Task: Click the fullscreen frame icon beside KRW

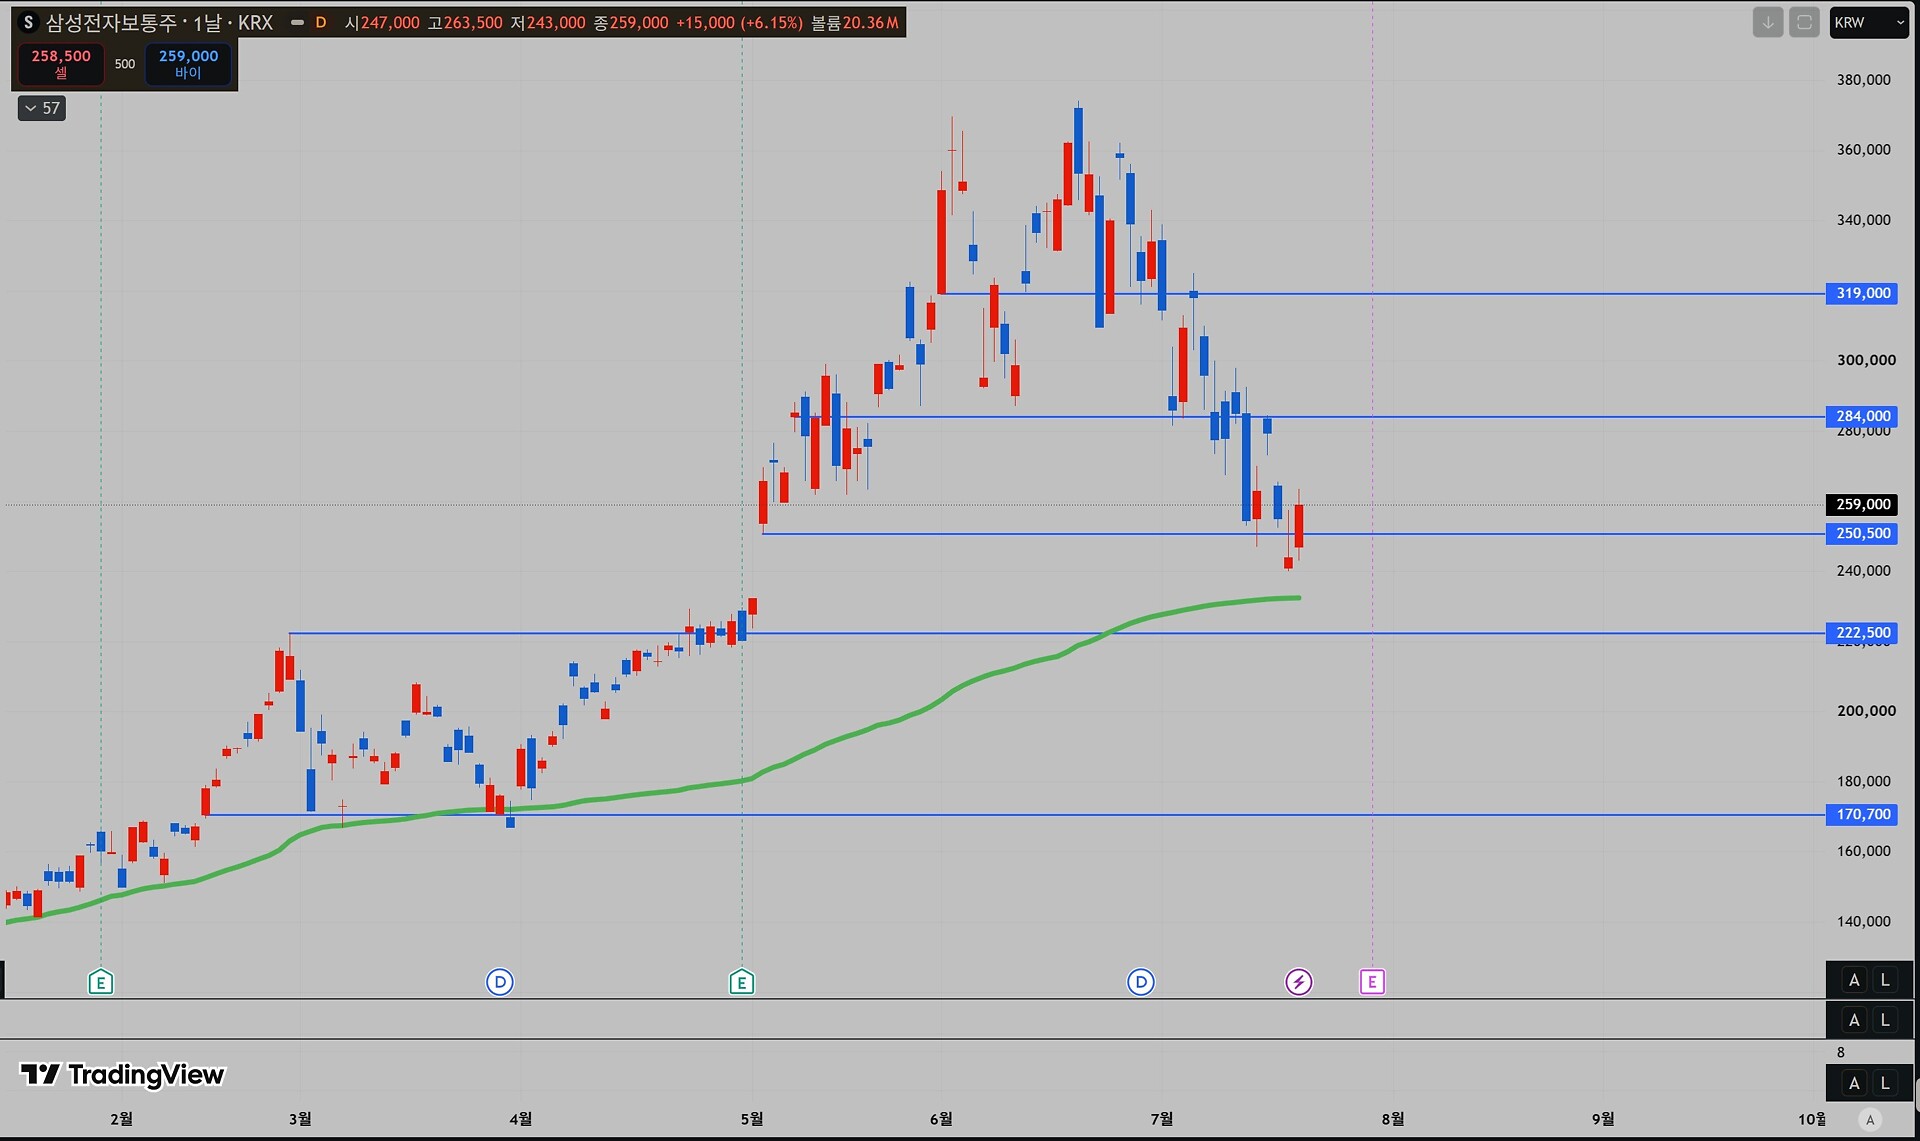Action: coord(1804,22)
